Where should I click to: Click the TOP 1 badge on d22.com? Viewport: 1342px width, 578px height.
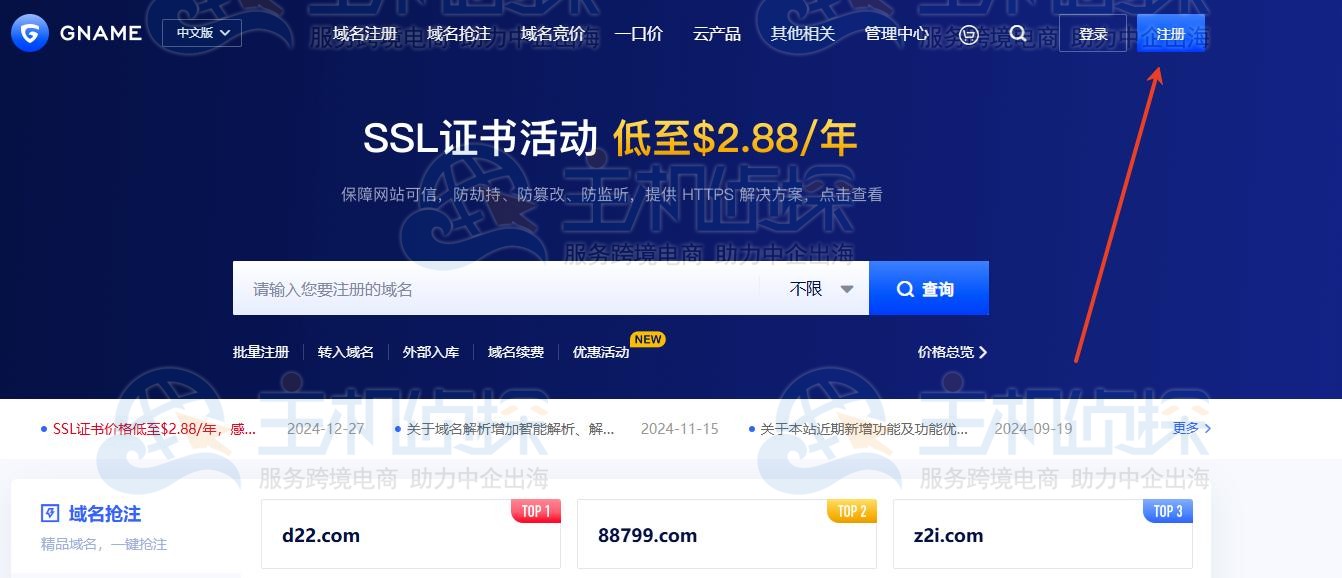[x=536, y=511]
